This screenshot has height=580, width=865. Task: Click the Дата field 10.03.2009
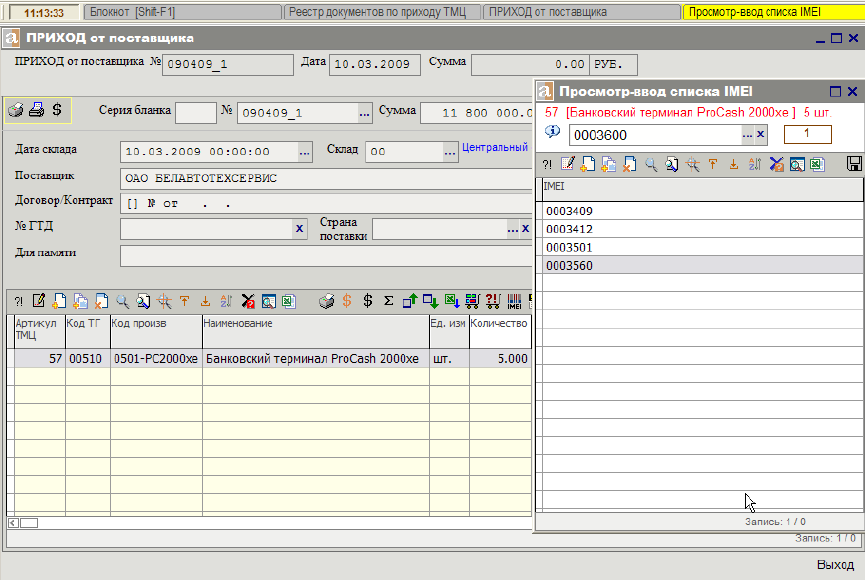point(375,65)
